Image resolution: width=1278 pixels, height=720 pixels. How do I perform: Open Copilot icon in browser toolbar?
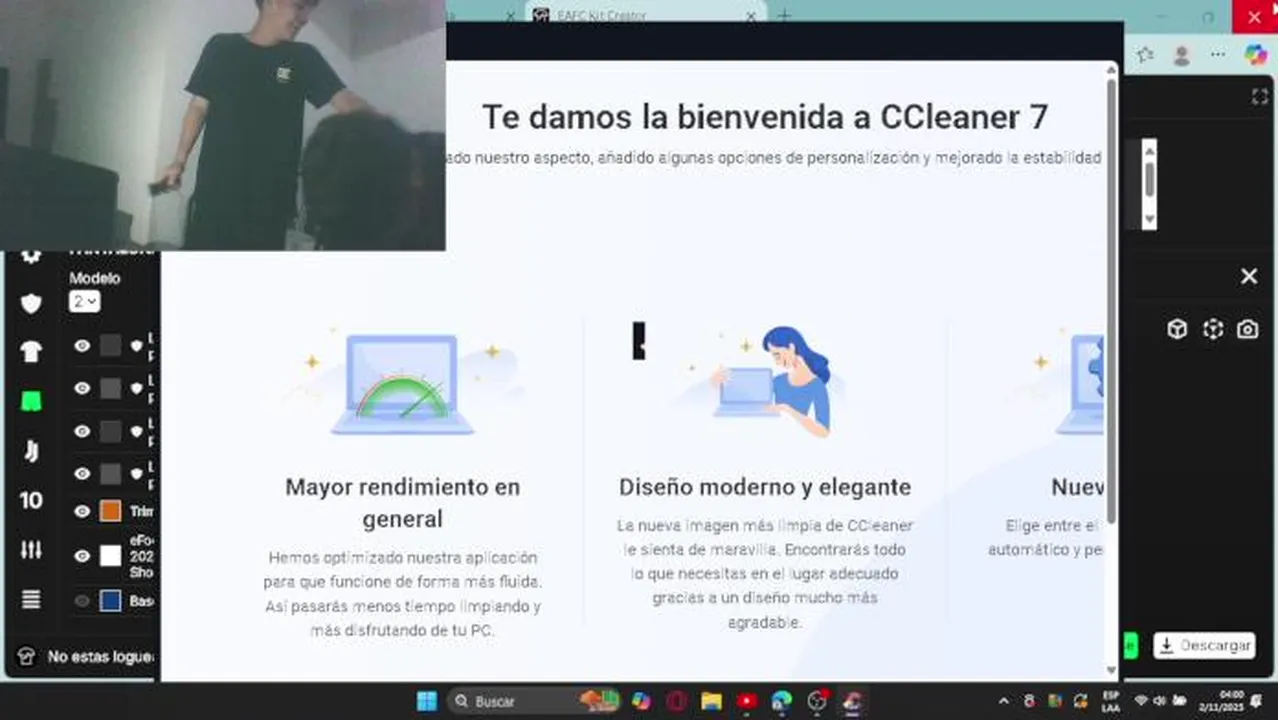[x=1256, y=55]
